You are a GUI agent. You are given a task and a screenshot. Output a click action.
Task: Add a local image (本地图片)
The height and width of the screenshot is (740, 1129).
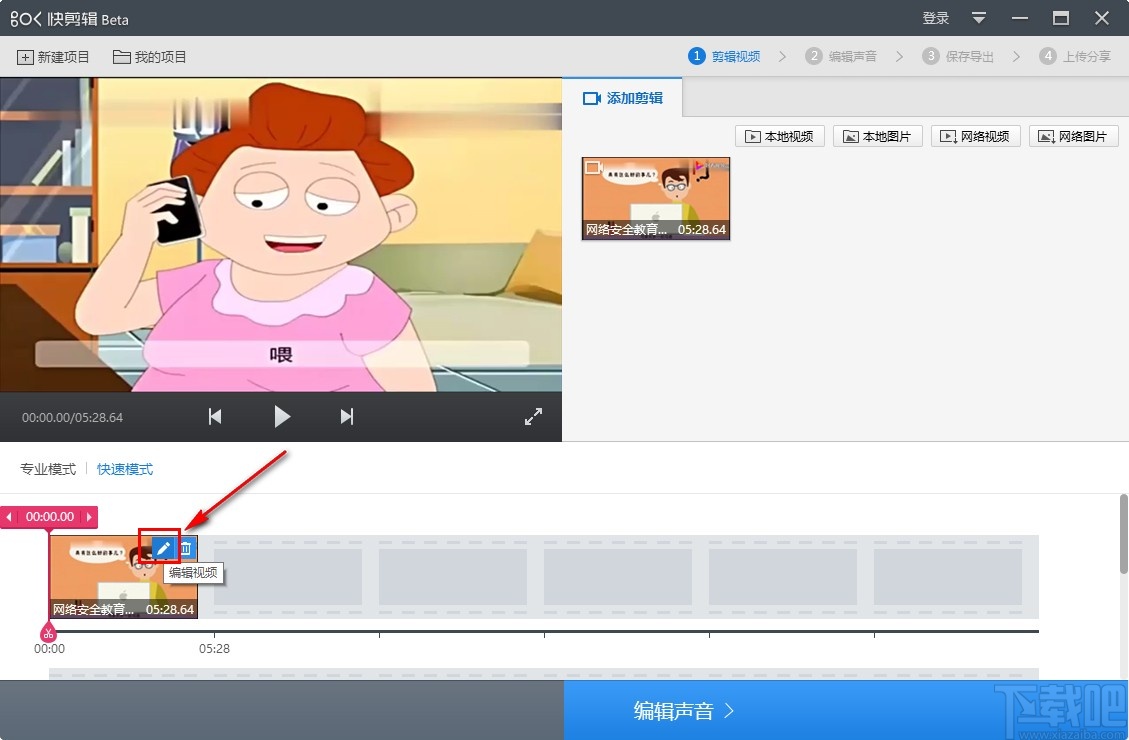coord(877,136)
